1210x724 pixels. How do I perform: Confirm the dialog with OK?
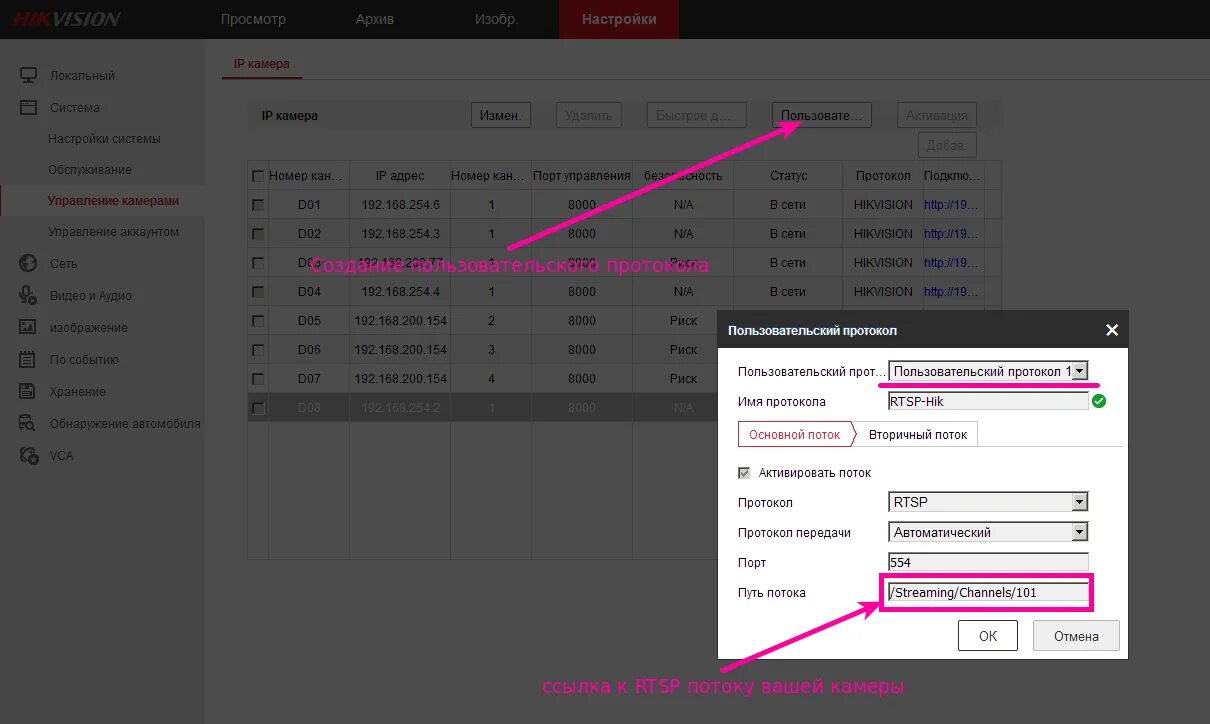[987, 636]
